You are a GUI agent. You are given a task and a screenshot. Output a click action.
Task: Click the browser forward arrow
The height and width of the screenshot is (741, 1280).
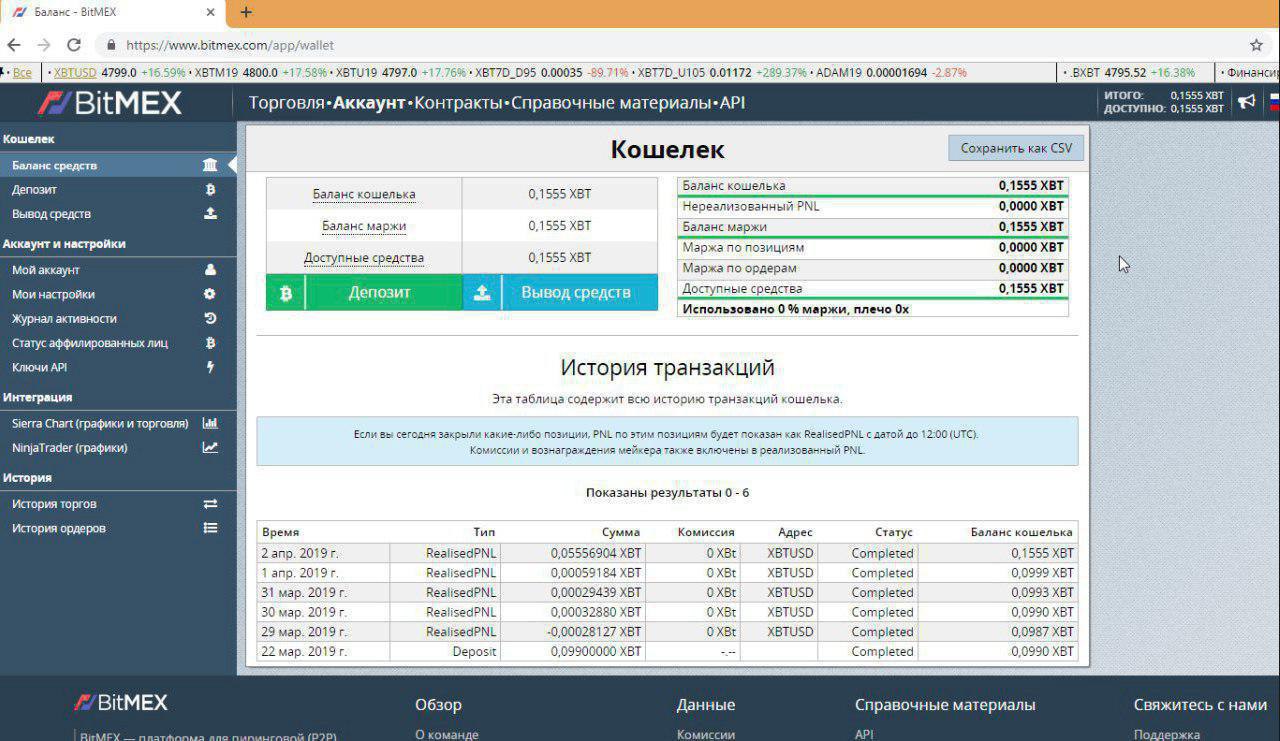pyautogui.click(x=43, y=45)
